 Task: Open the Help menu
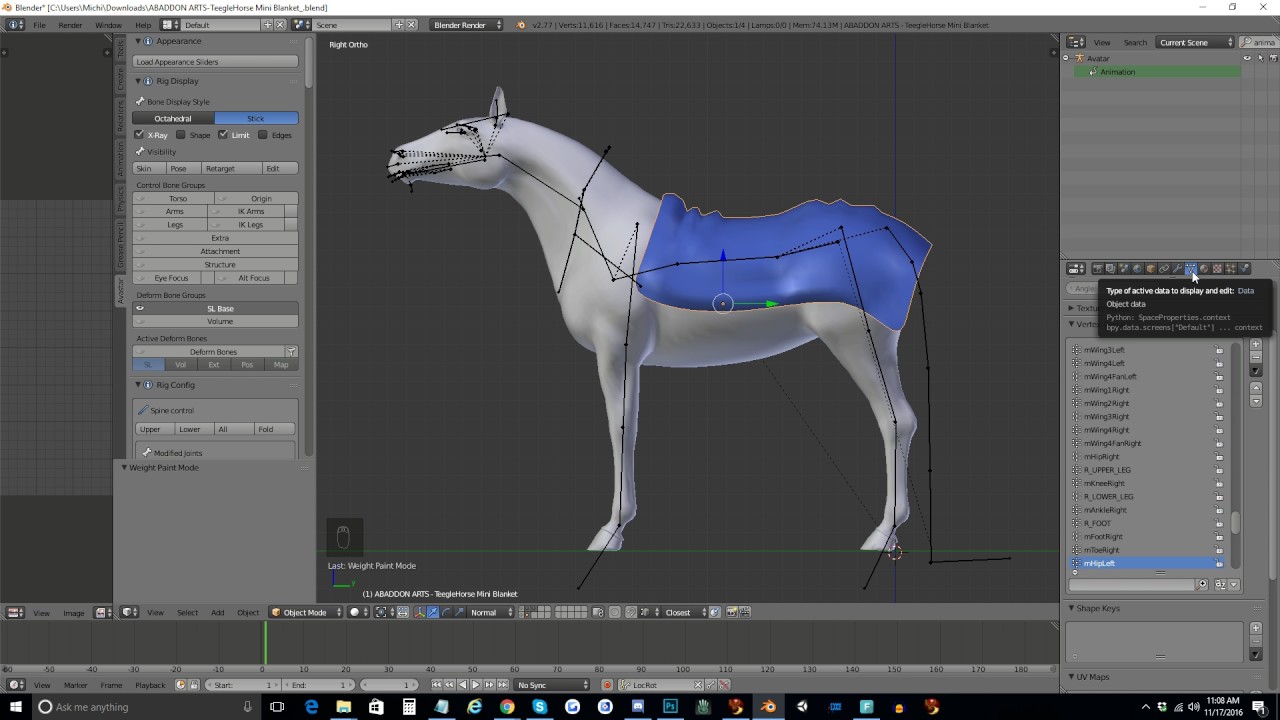tap(143, 24)
